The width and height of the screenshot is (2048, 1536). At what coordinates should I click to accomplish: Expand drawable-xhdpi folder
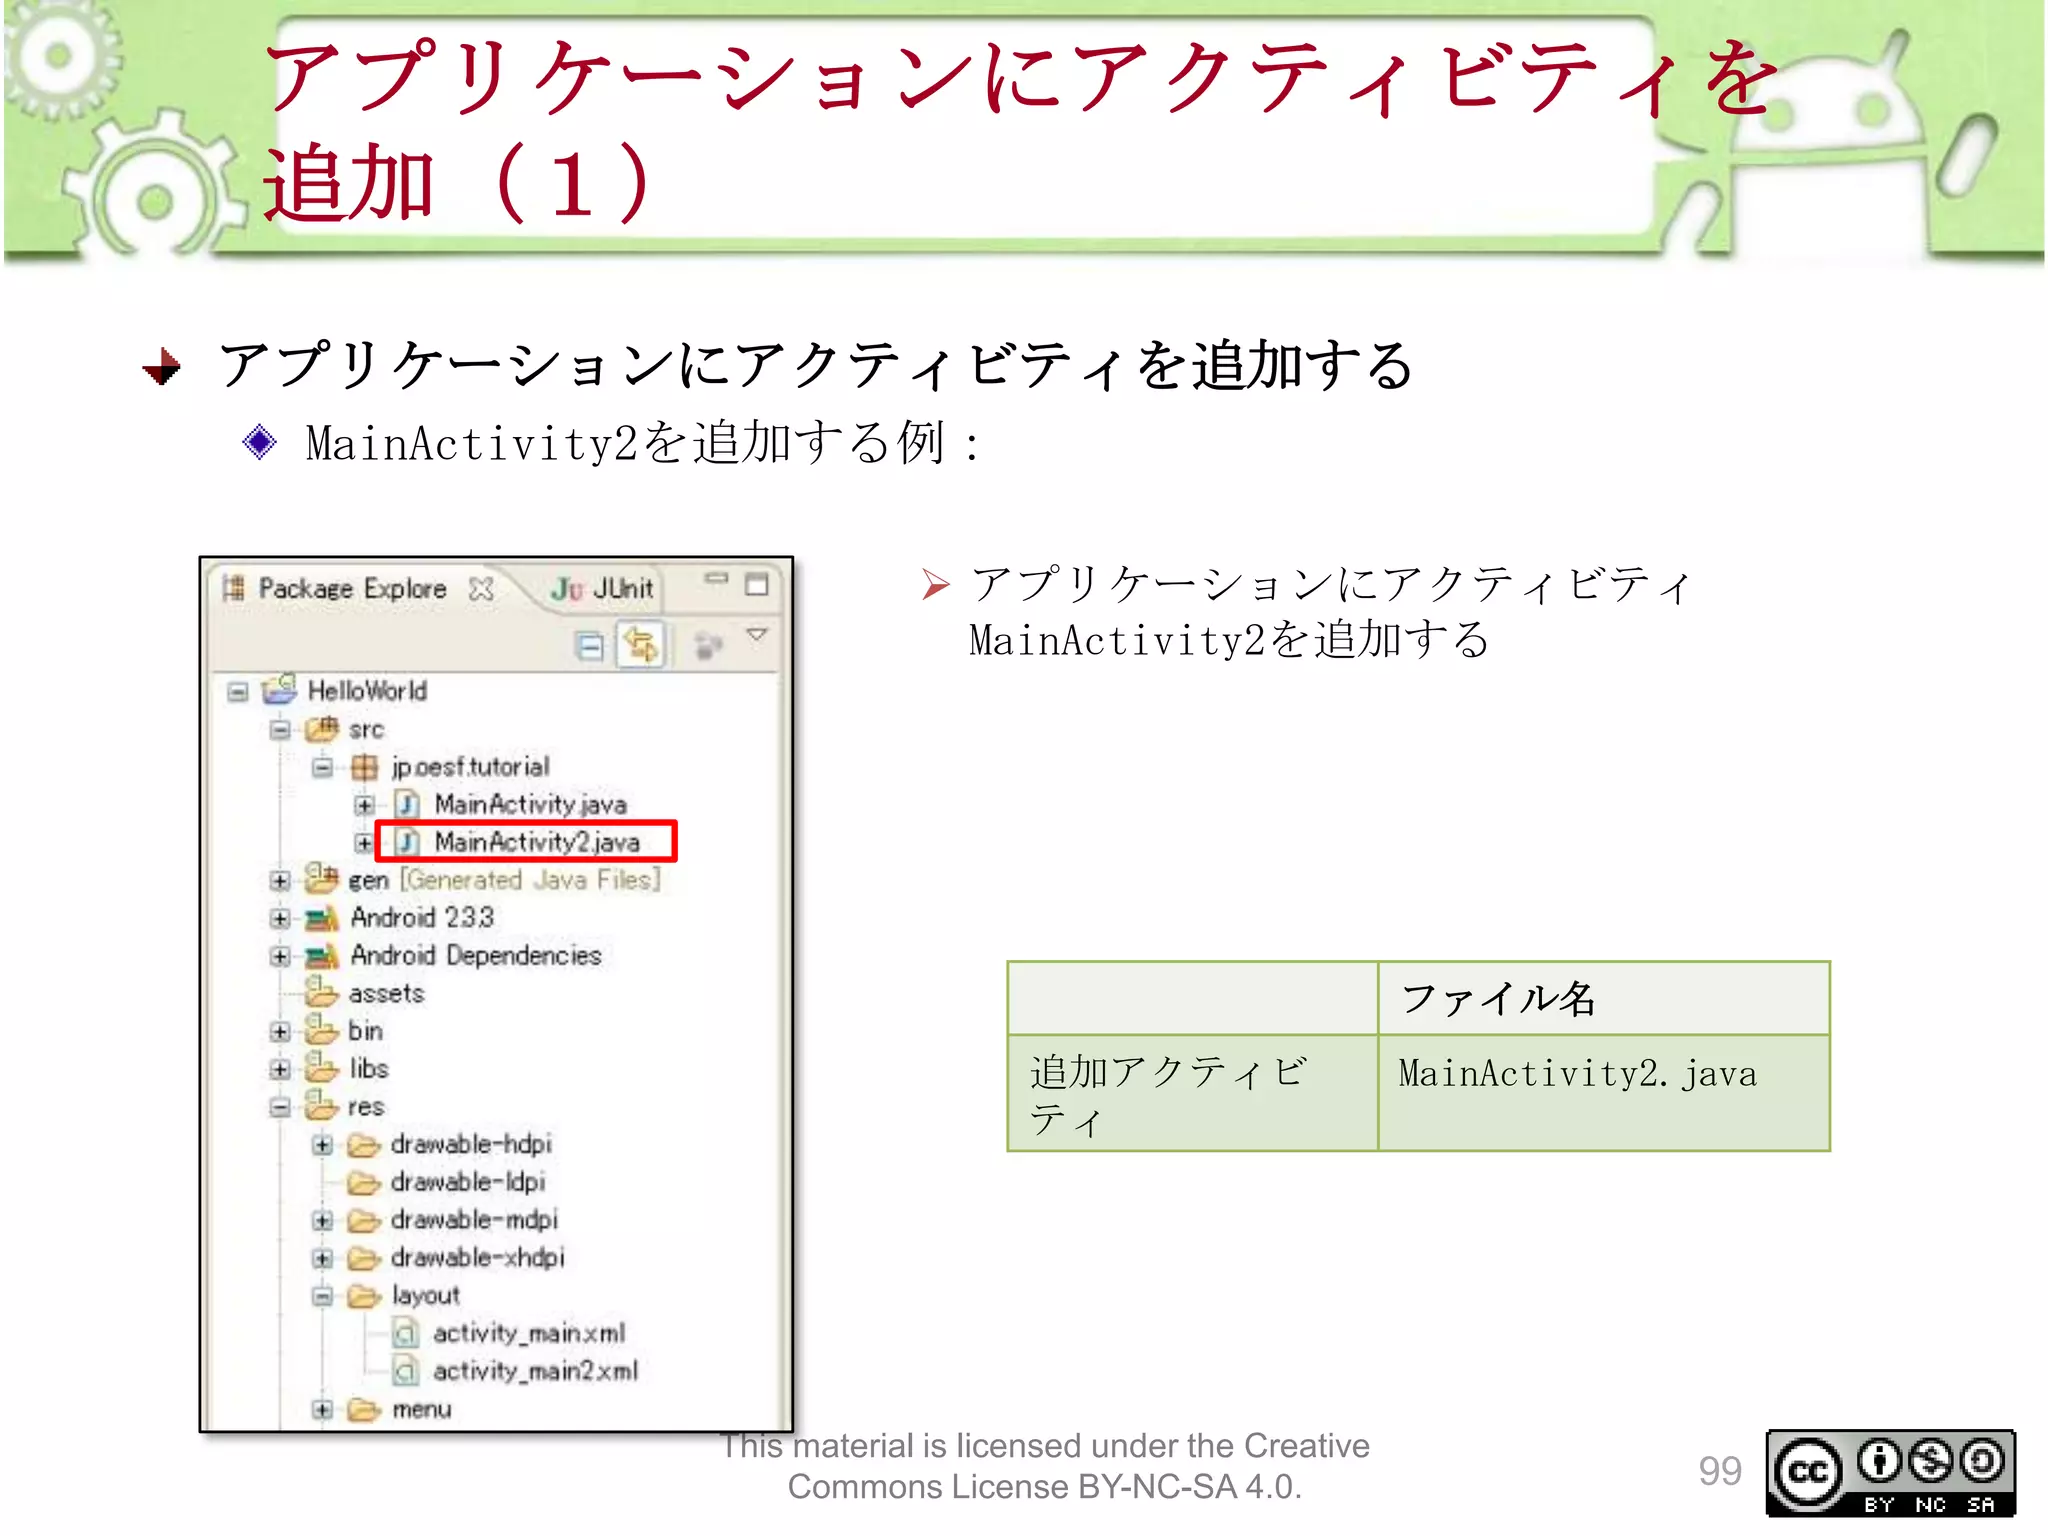point(322,1258)
